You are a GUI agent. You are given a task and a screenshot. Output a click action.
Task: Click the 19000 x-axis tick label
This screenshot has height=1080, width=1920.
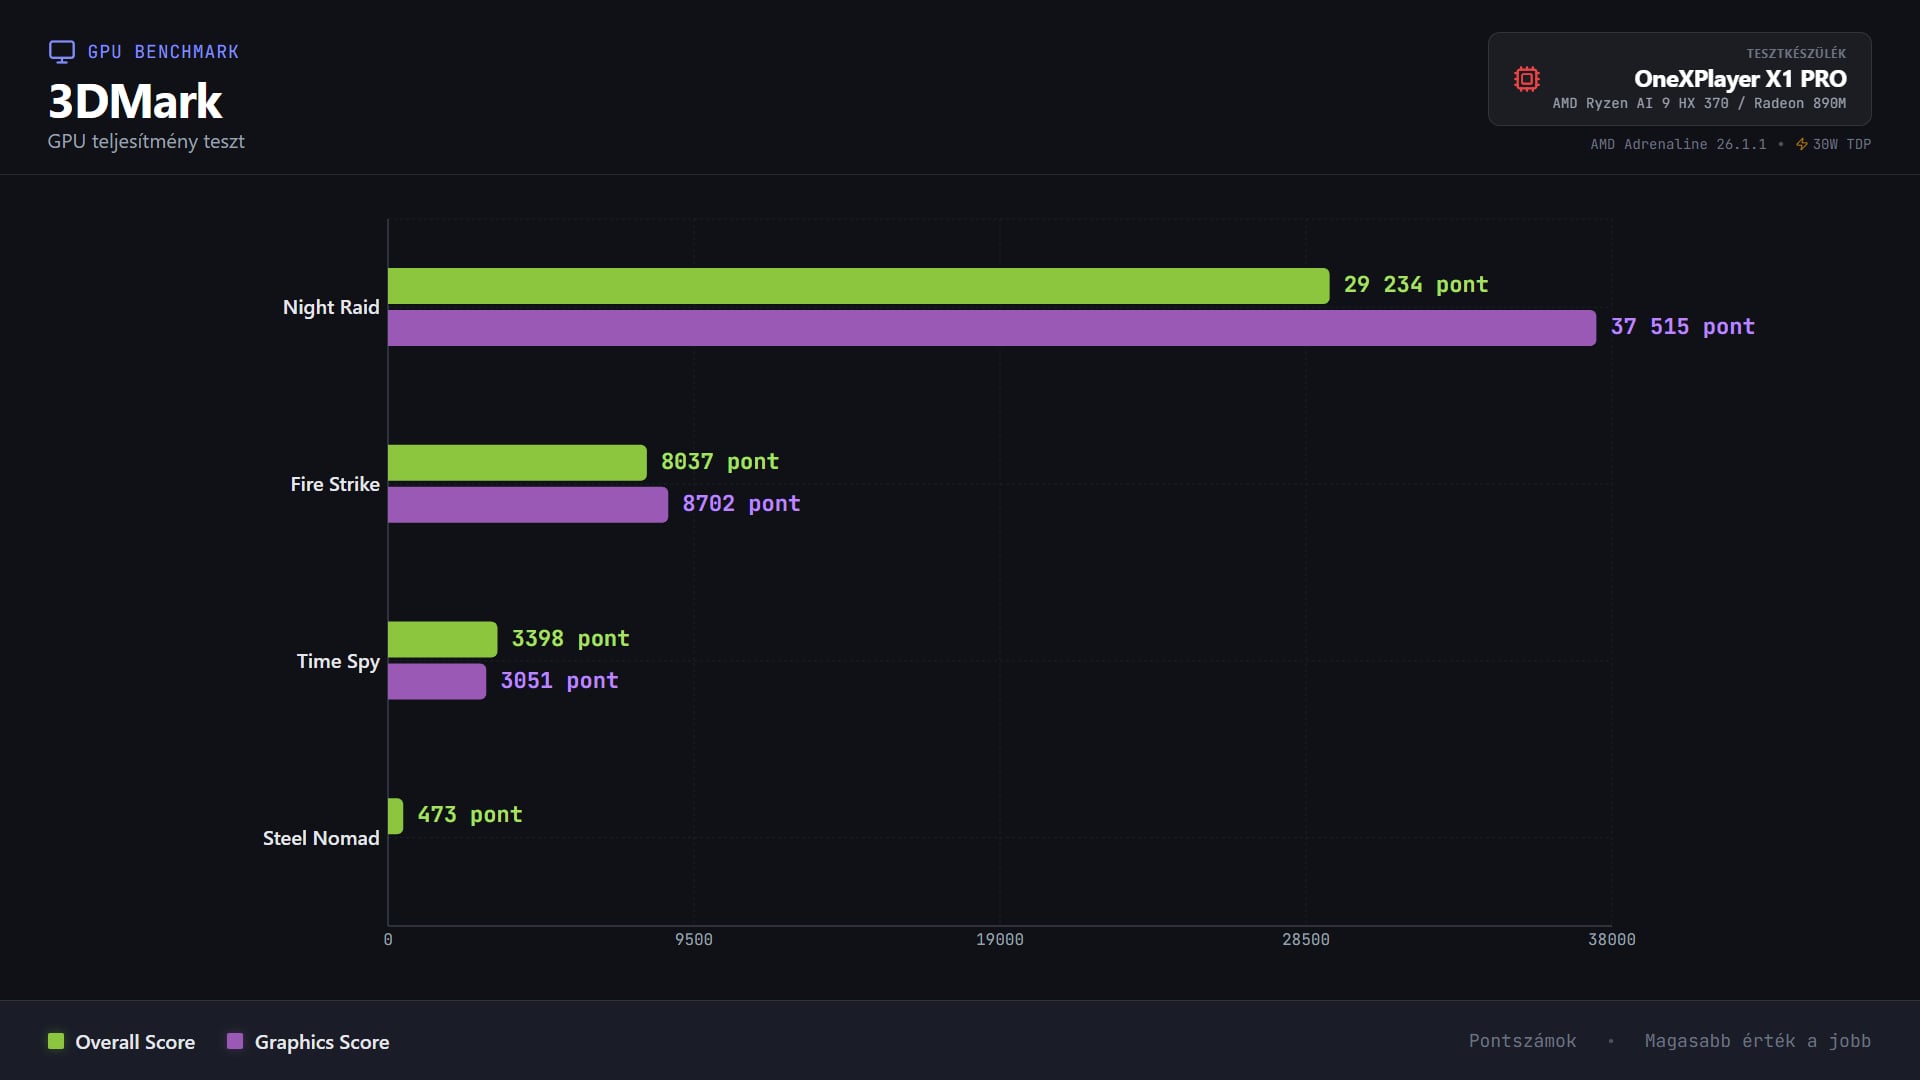click(999, 939)
